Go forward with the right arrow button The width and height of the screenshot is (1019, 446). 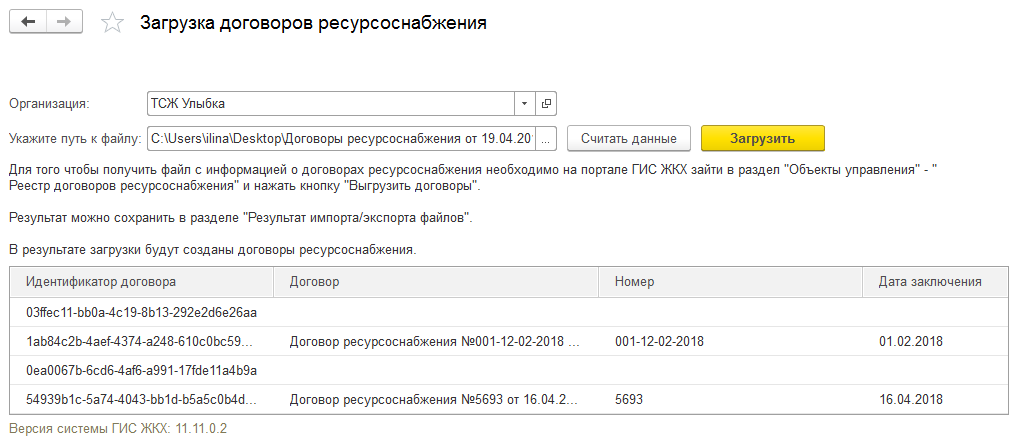[64, 22]
